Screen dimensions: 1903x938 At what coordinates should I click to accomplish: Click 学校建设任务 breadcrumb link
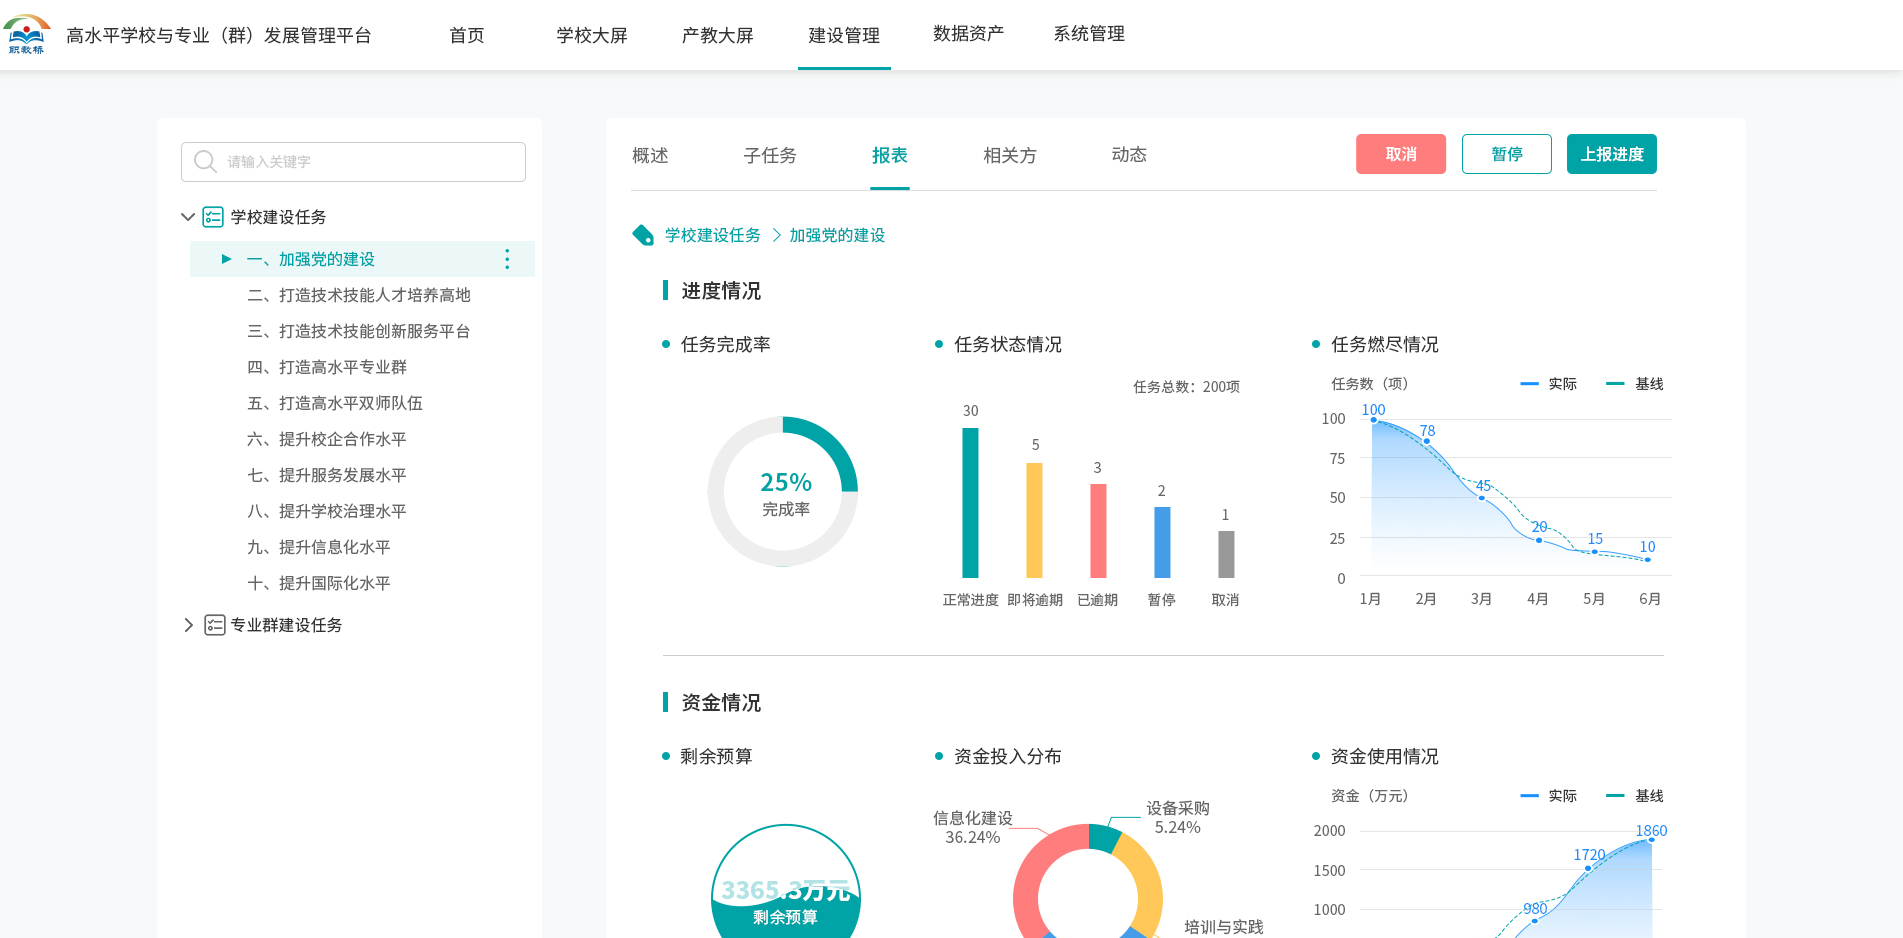tap(712, 235)
